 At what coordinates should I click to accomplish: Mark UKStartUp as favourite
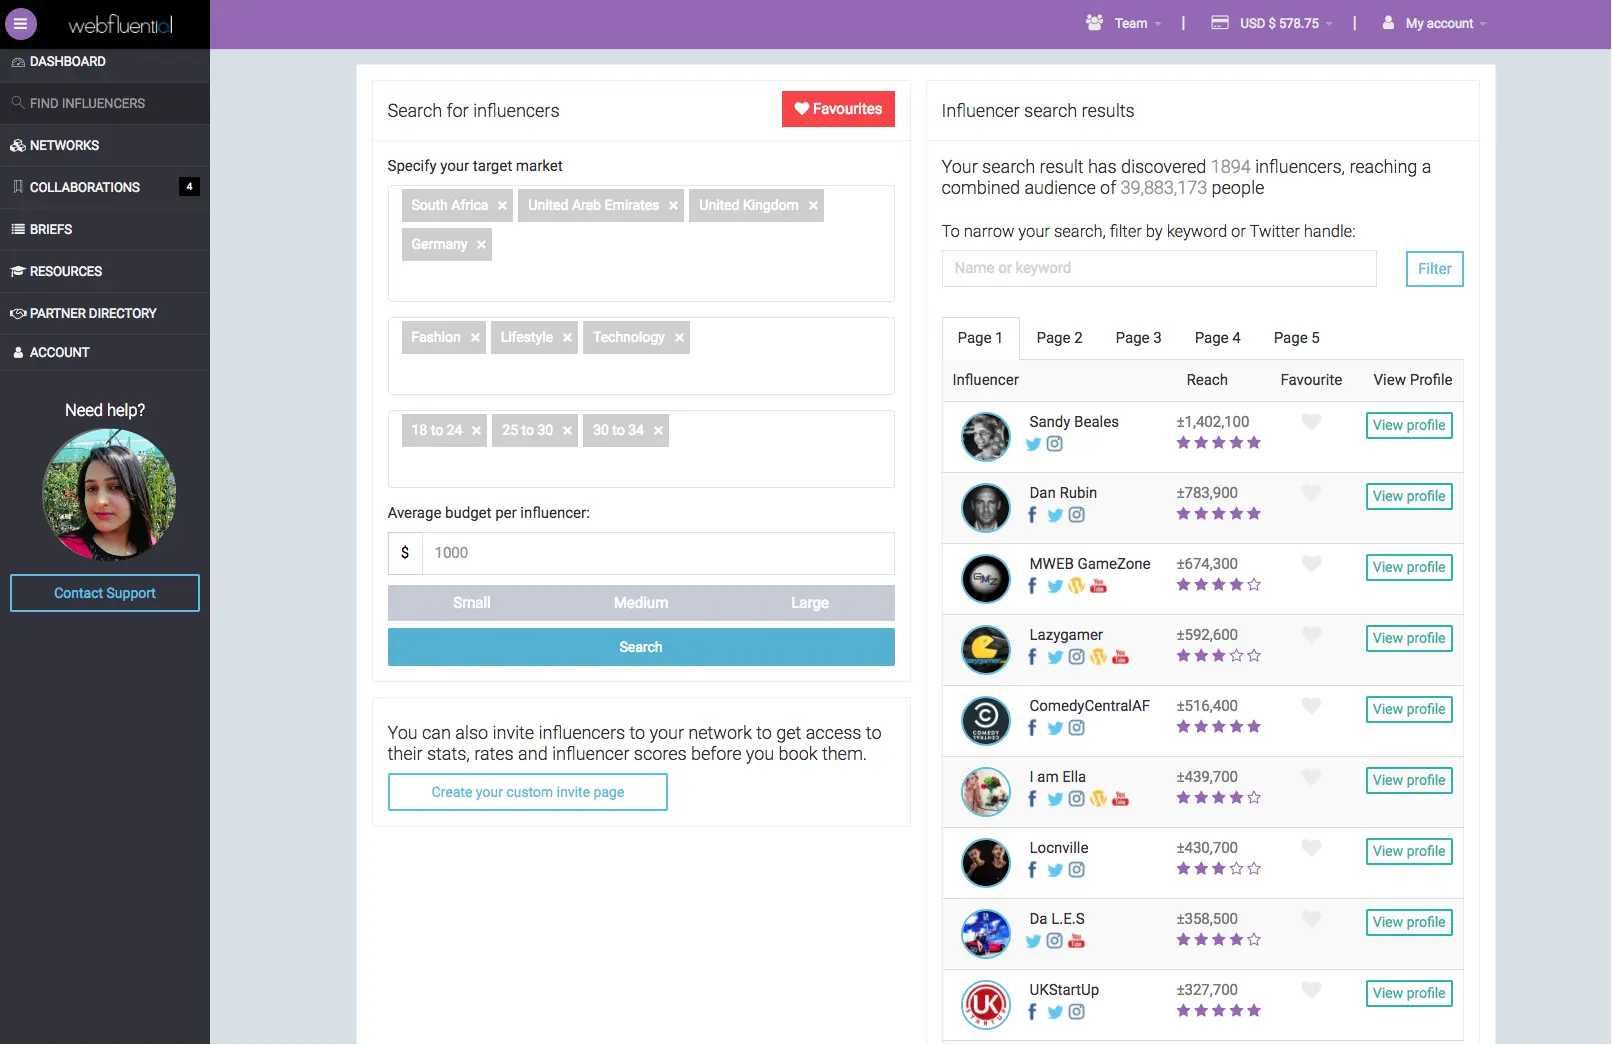coord(1311,990)
